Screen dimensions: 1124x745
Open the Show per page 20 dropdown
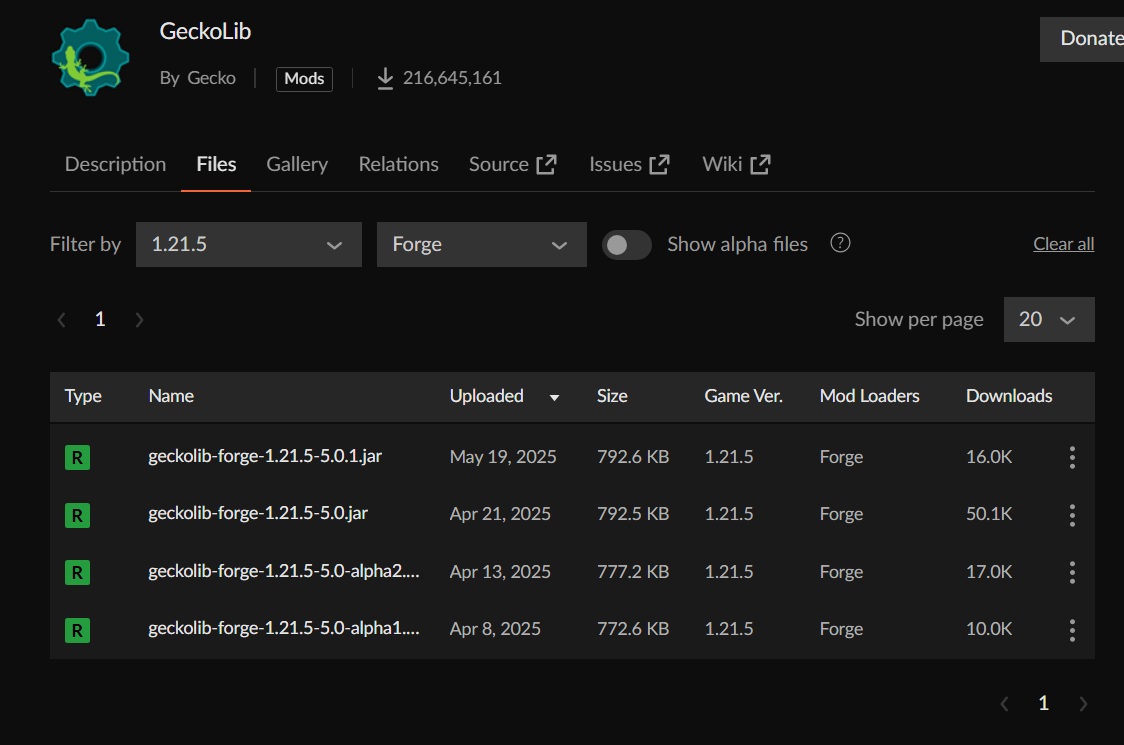[x=1049, y=319]
